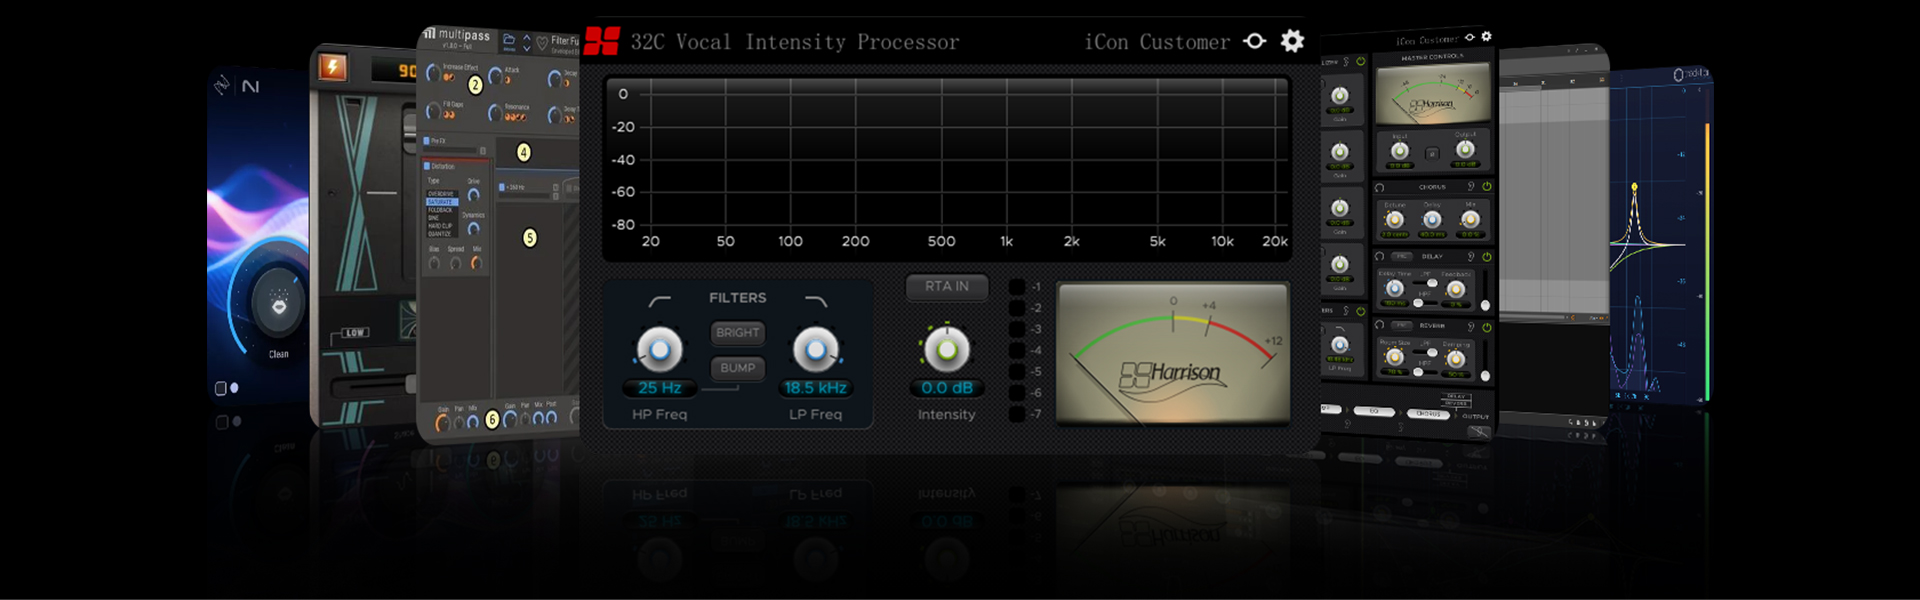
Task: Click the CHORUS ear solo icon
Action: [x=1471, y=187]
